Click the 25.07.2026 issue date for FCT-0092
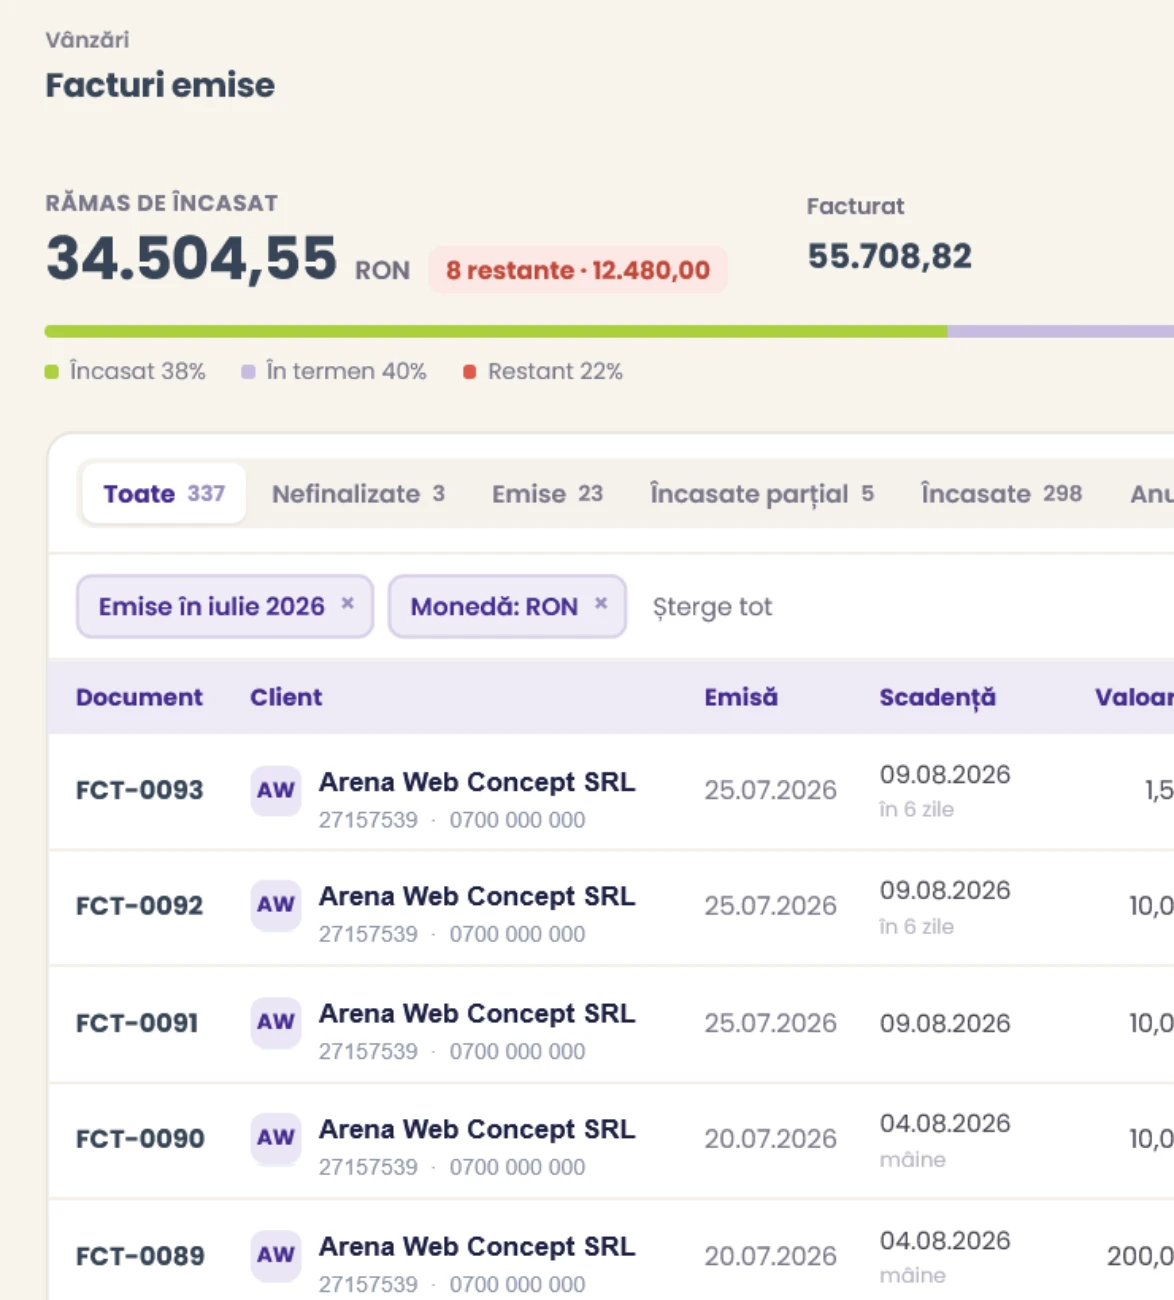1174x1300 pixels. (770, 906)
